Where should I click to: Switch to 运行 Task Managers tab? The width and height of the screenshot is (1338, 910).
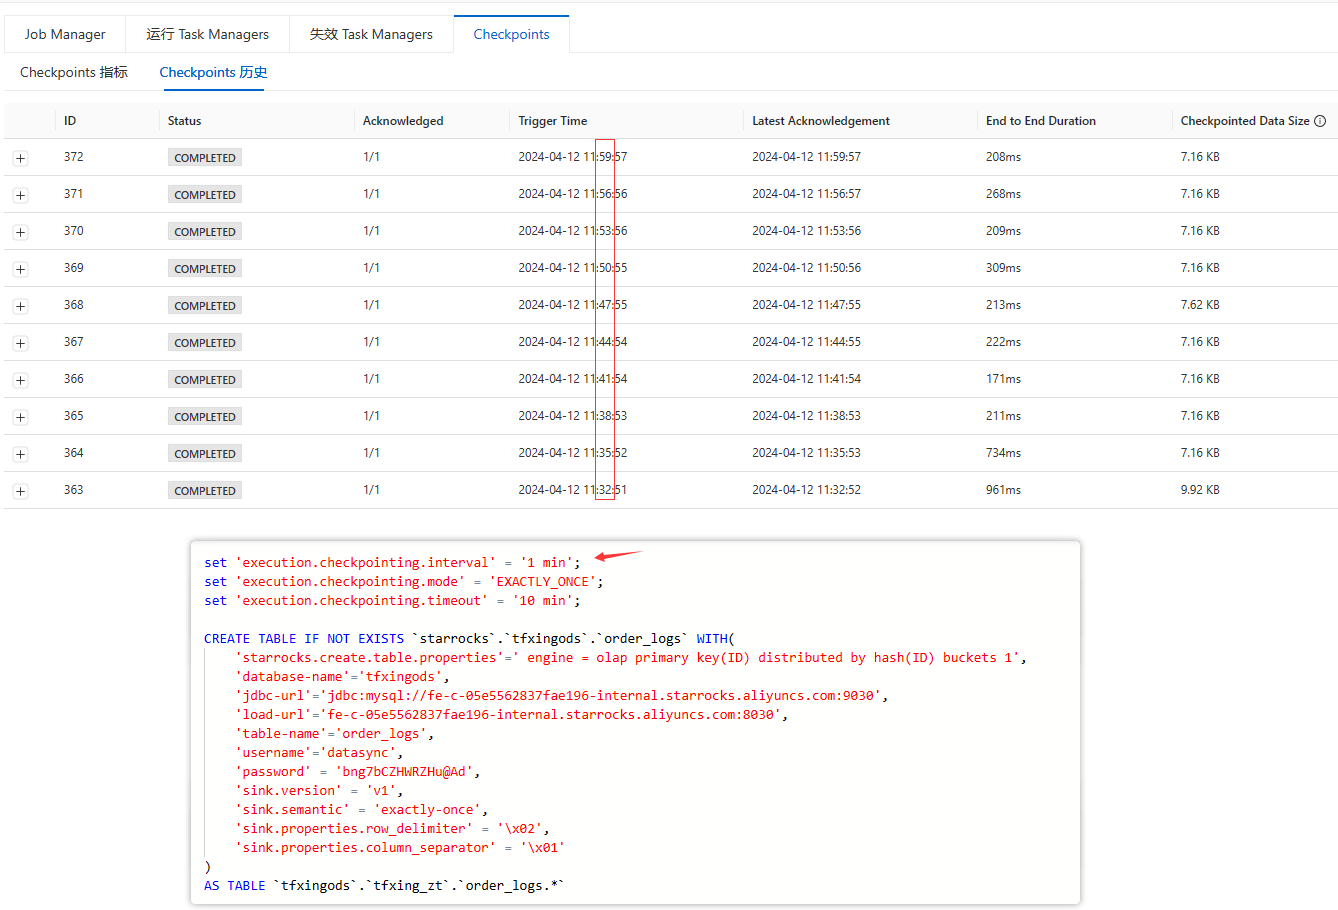pos(207,34)
